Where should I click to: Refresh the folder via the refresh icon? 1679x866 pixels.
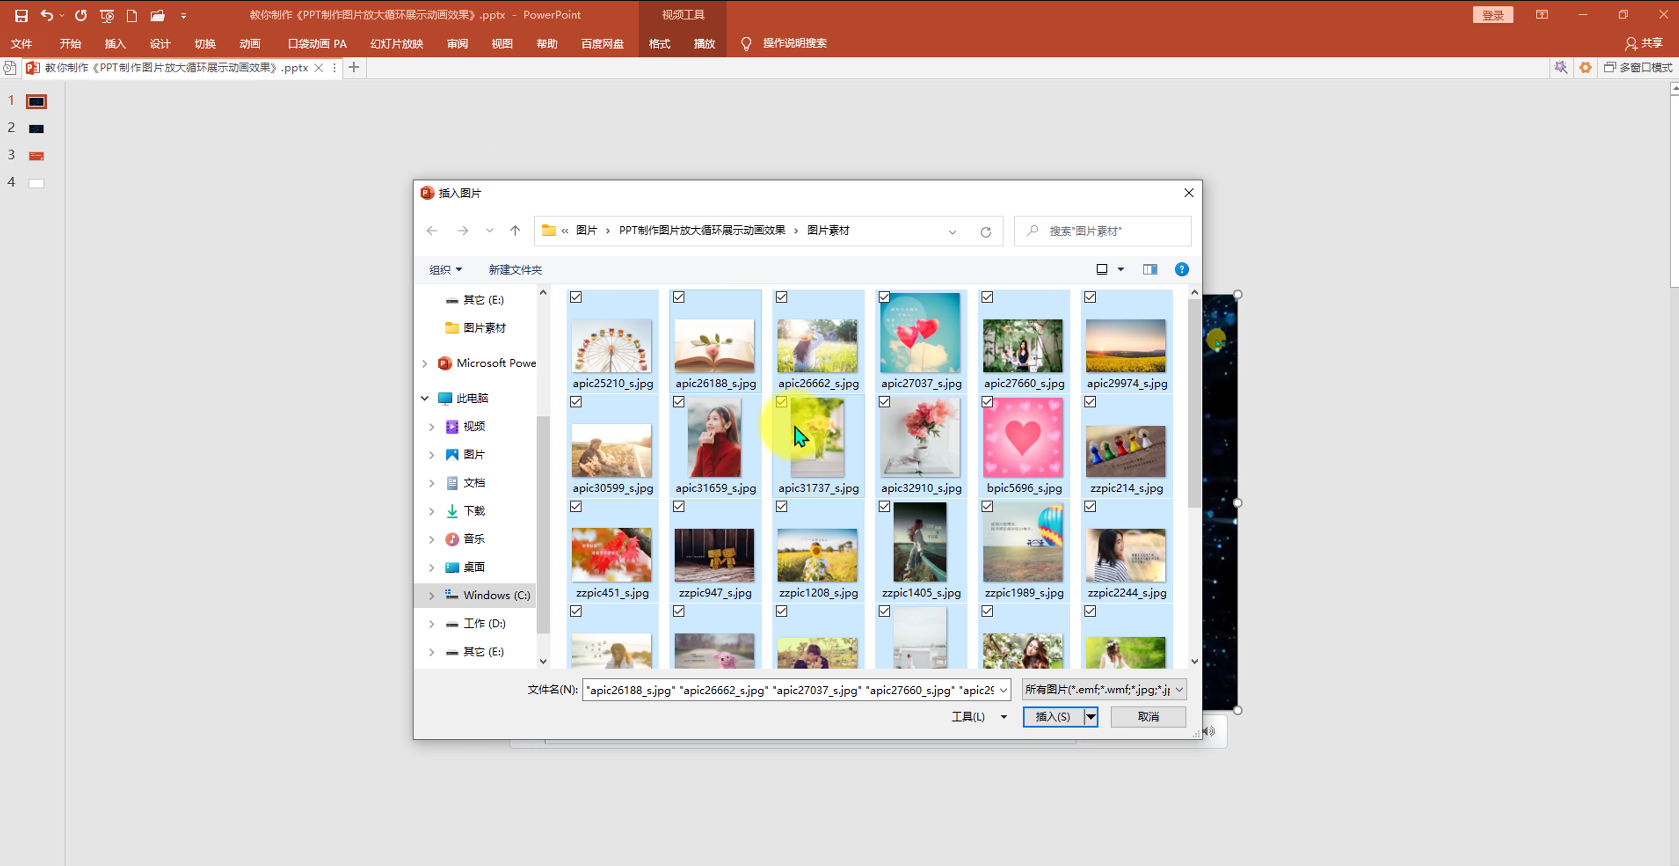click(985, 231)
